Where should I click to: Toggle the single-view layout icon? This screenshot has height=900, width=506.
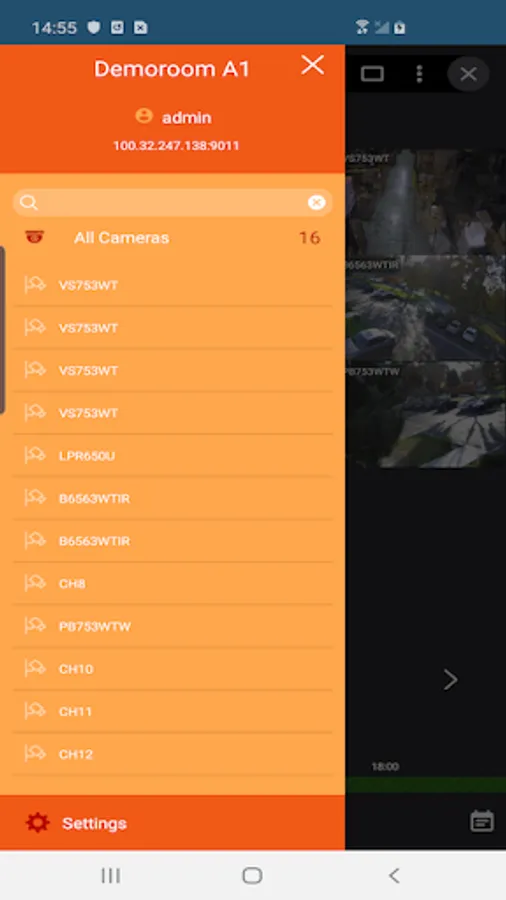coord(372,74)
